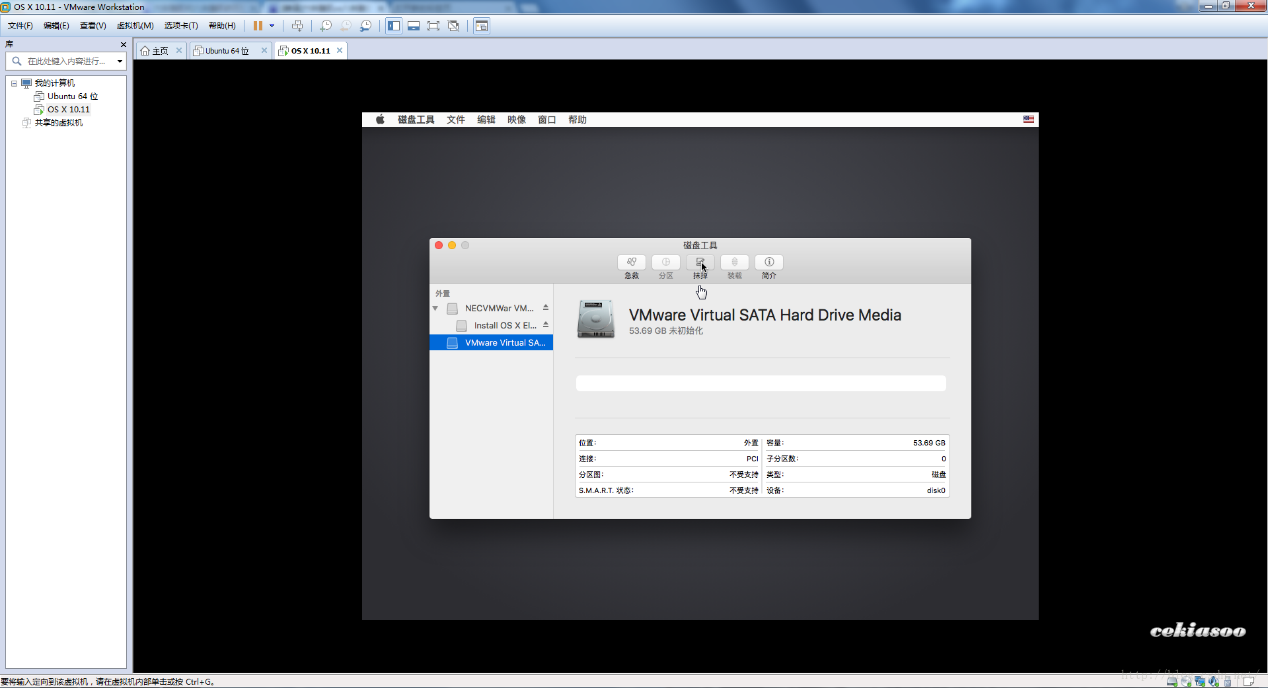The height and width of the screenshot is (688, 1268).
Task: Open the power options dropdown arrow
Action: [x=272, y=25]
